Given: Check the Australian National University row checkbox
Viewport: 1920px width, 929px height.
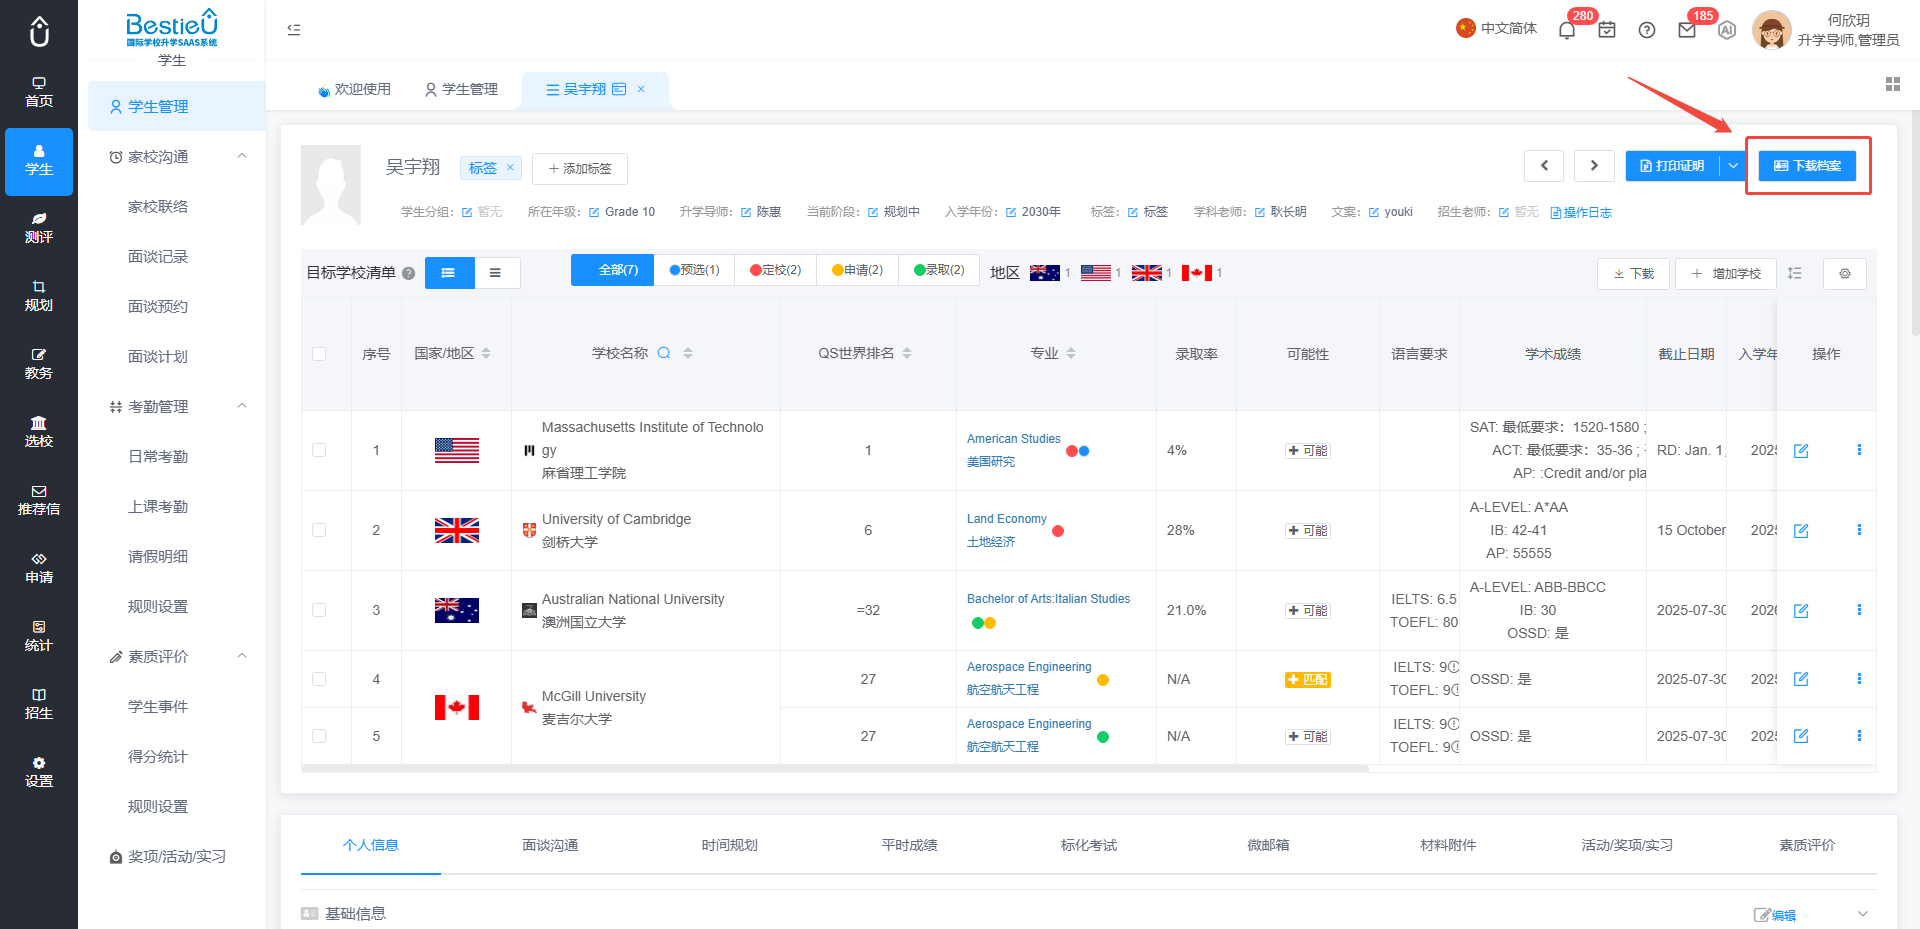Looking at the screenshot, I should pyautogui.click(x=319, y=610).
